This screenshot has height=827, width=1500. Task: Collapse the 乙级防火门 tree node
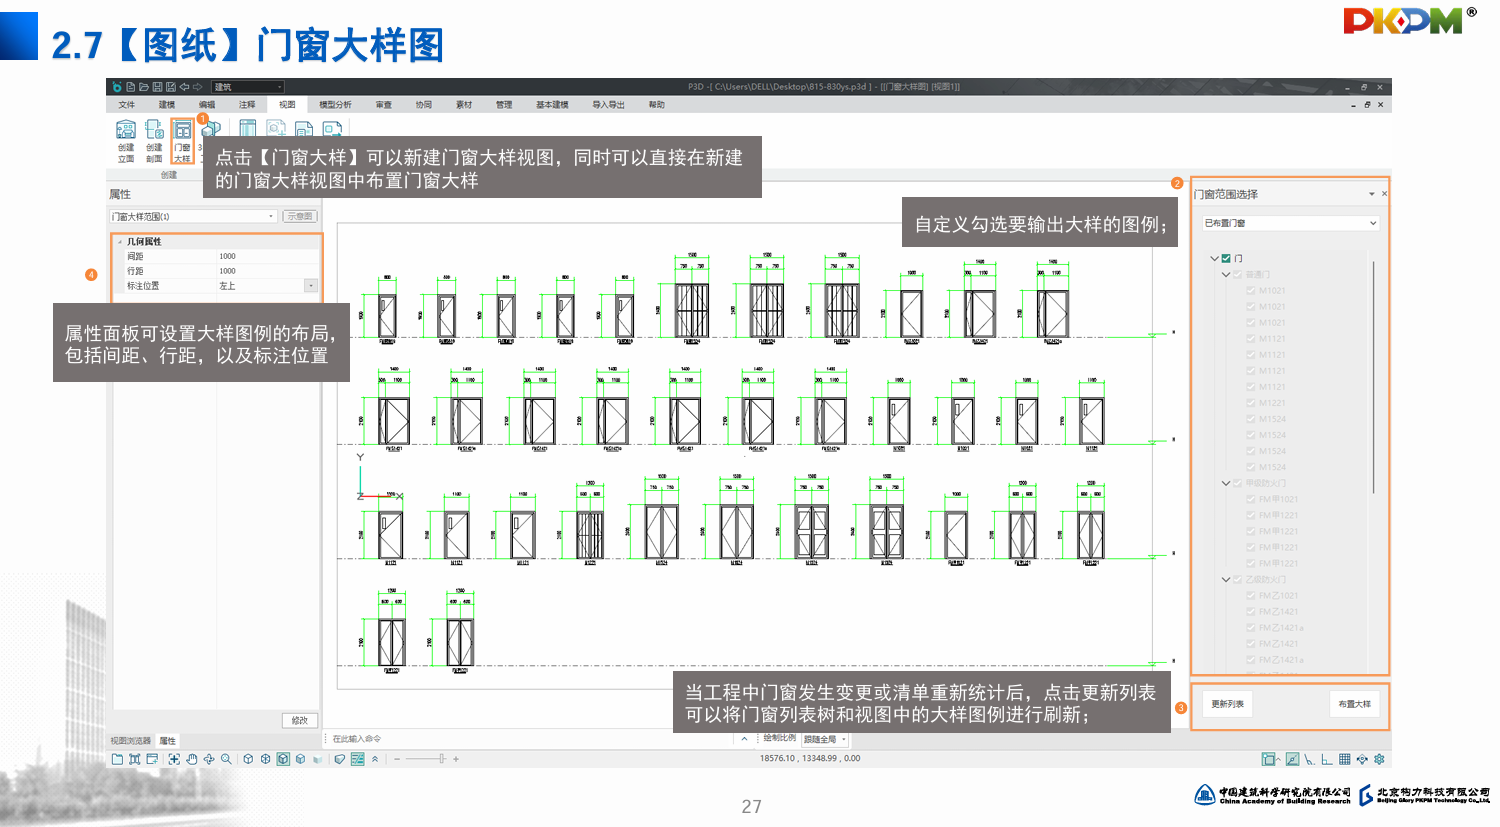pyautogui.click(x=1226, y=580)
